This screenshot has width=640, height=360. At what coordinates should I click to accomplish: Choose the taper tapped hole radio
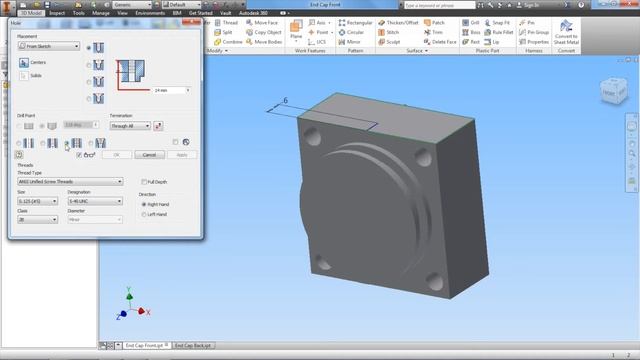click(x=91, y=143)
